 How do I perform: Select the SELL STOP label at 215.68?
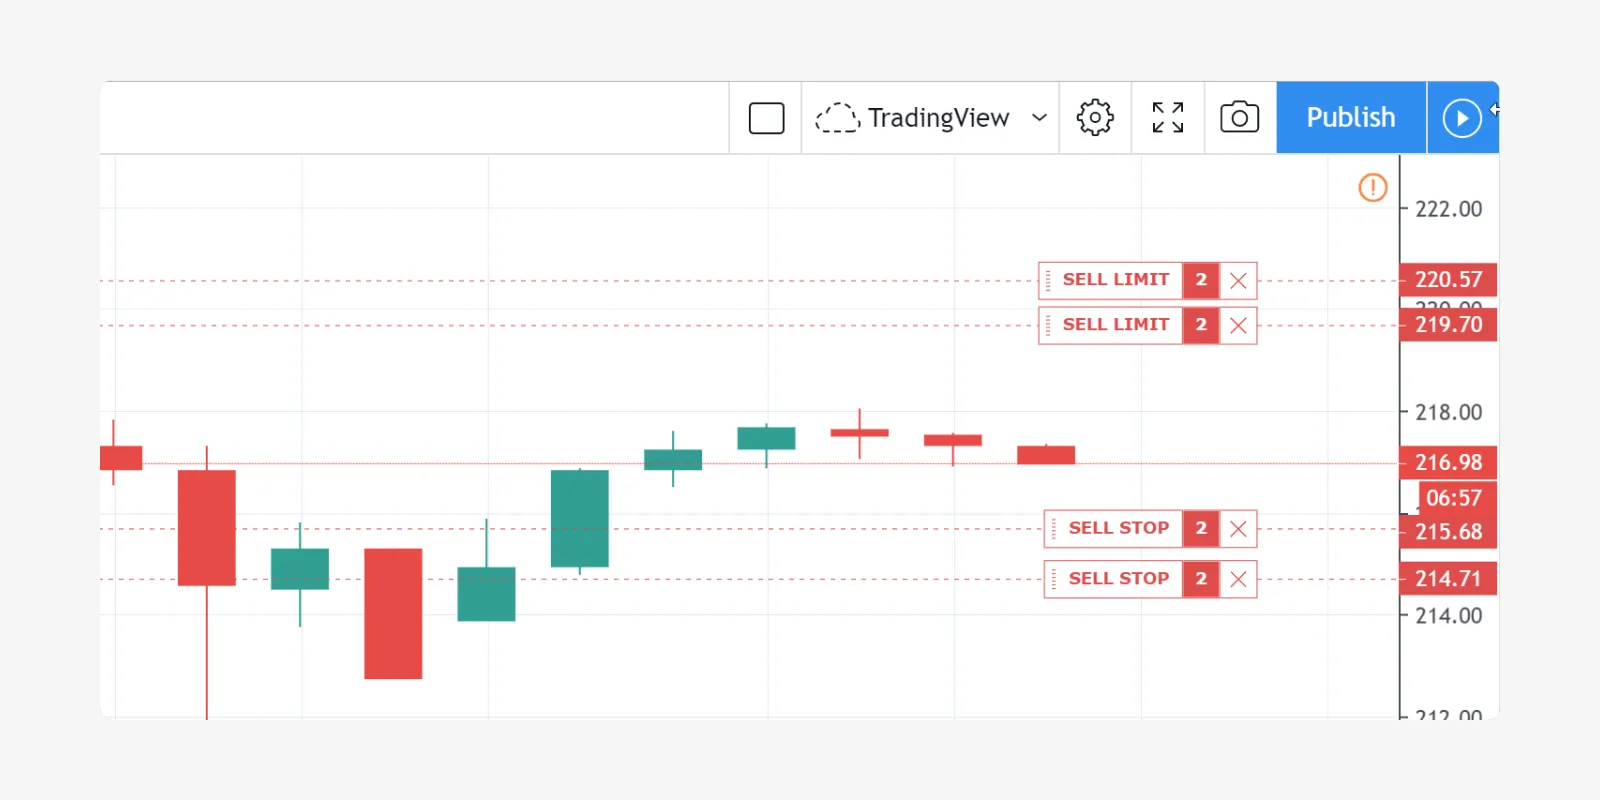(1118, 528)
